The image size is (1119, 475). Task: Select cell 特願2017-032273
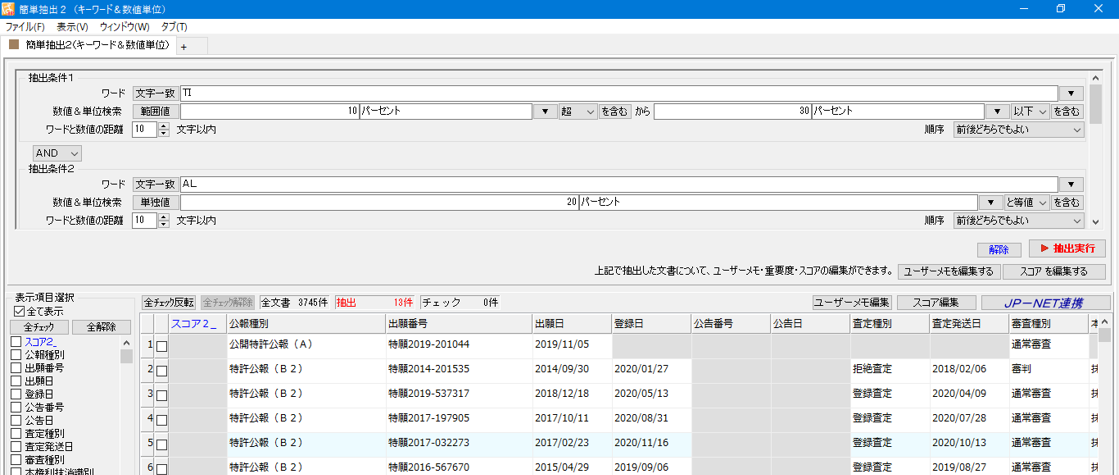(459, 443)
